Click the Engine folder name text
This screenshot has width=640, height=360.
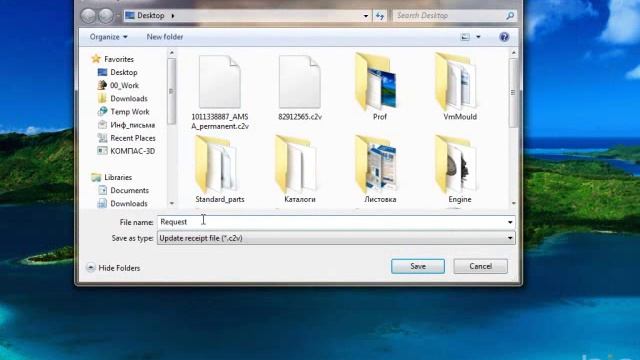pyautogui.click(x=460, y=199)
